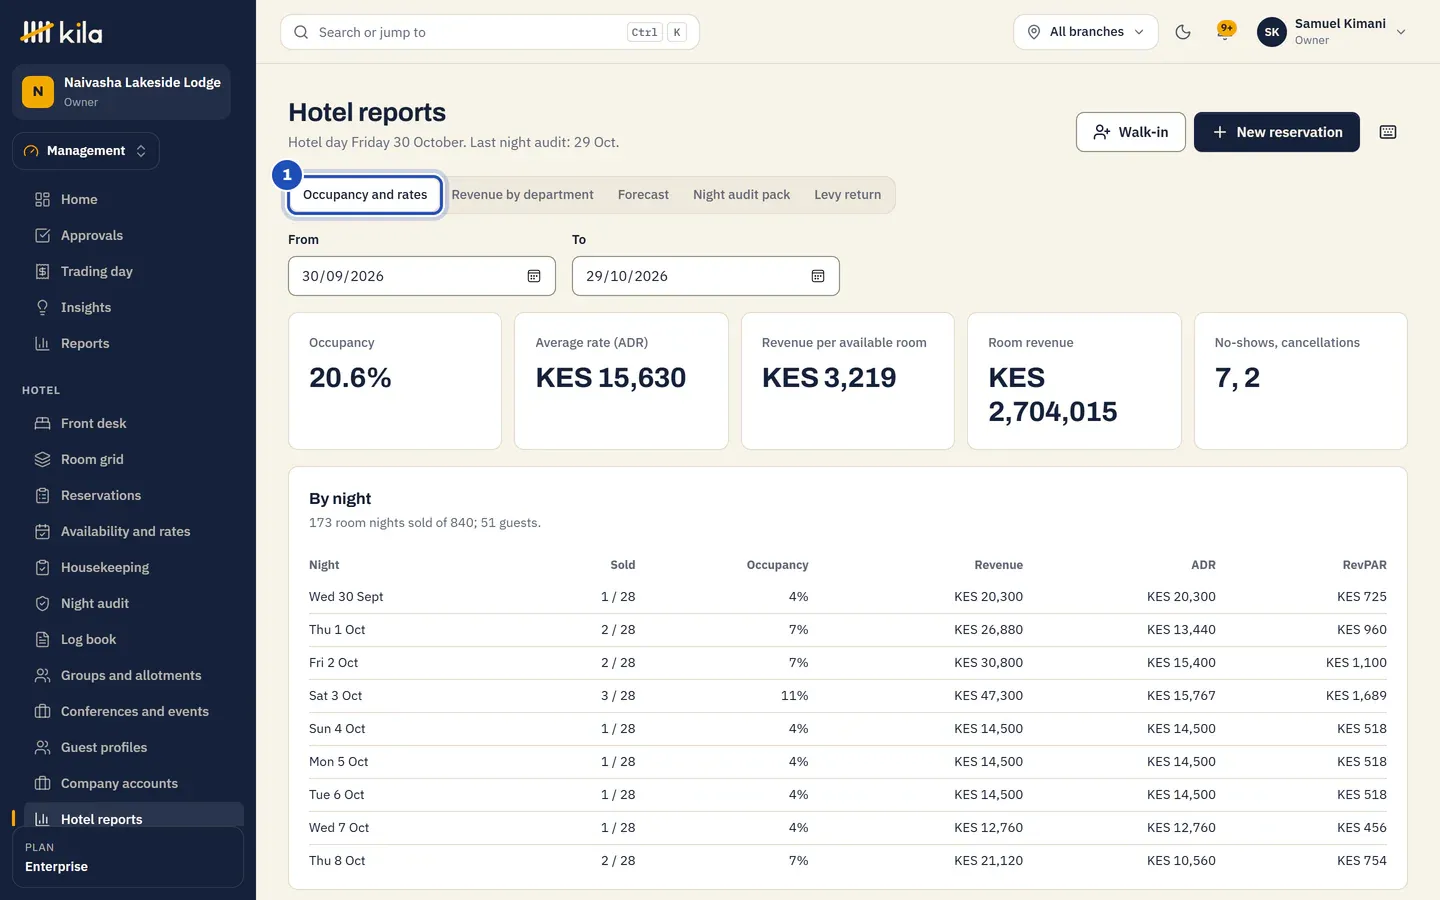1440x900 pixels.
Task: Expand the Management workspace switcher
Action: [86, 151]
